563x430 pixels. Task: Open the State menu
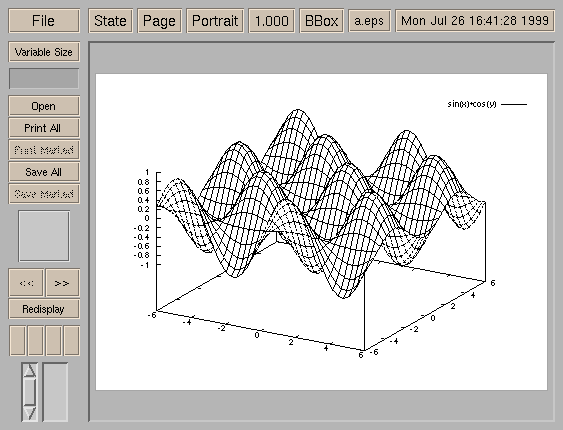110,21
